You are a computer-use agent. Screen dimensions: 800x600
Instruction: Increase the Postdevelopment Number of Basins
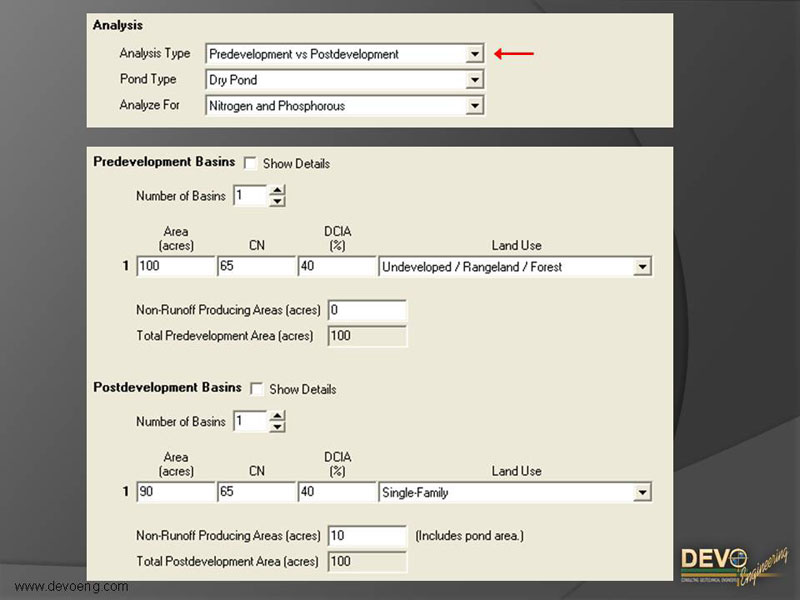coord(277,416)
